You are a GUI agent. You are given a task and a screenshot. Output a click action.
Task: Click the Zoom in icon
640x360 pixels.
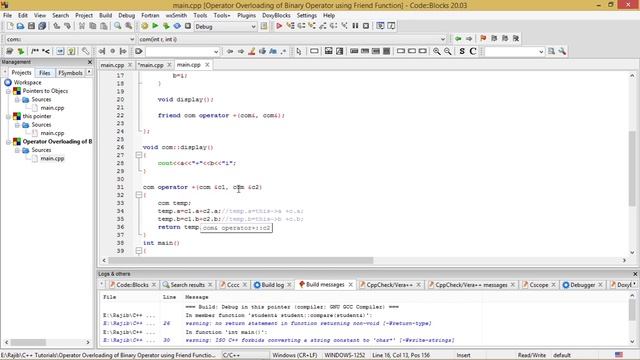tap(437, 51)
